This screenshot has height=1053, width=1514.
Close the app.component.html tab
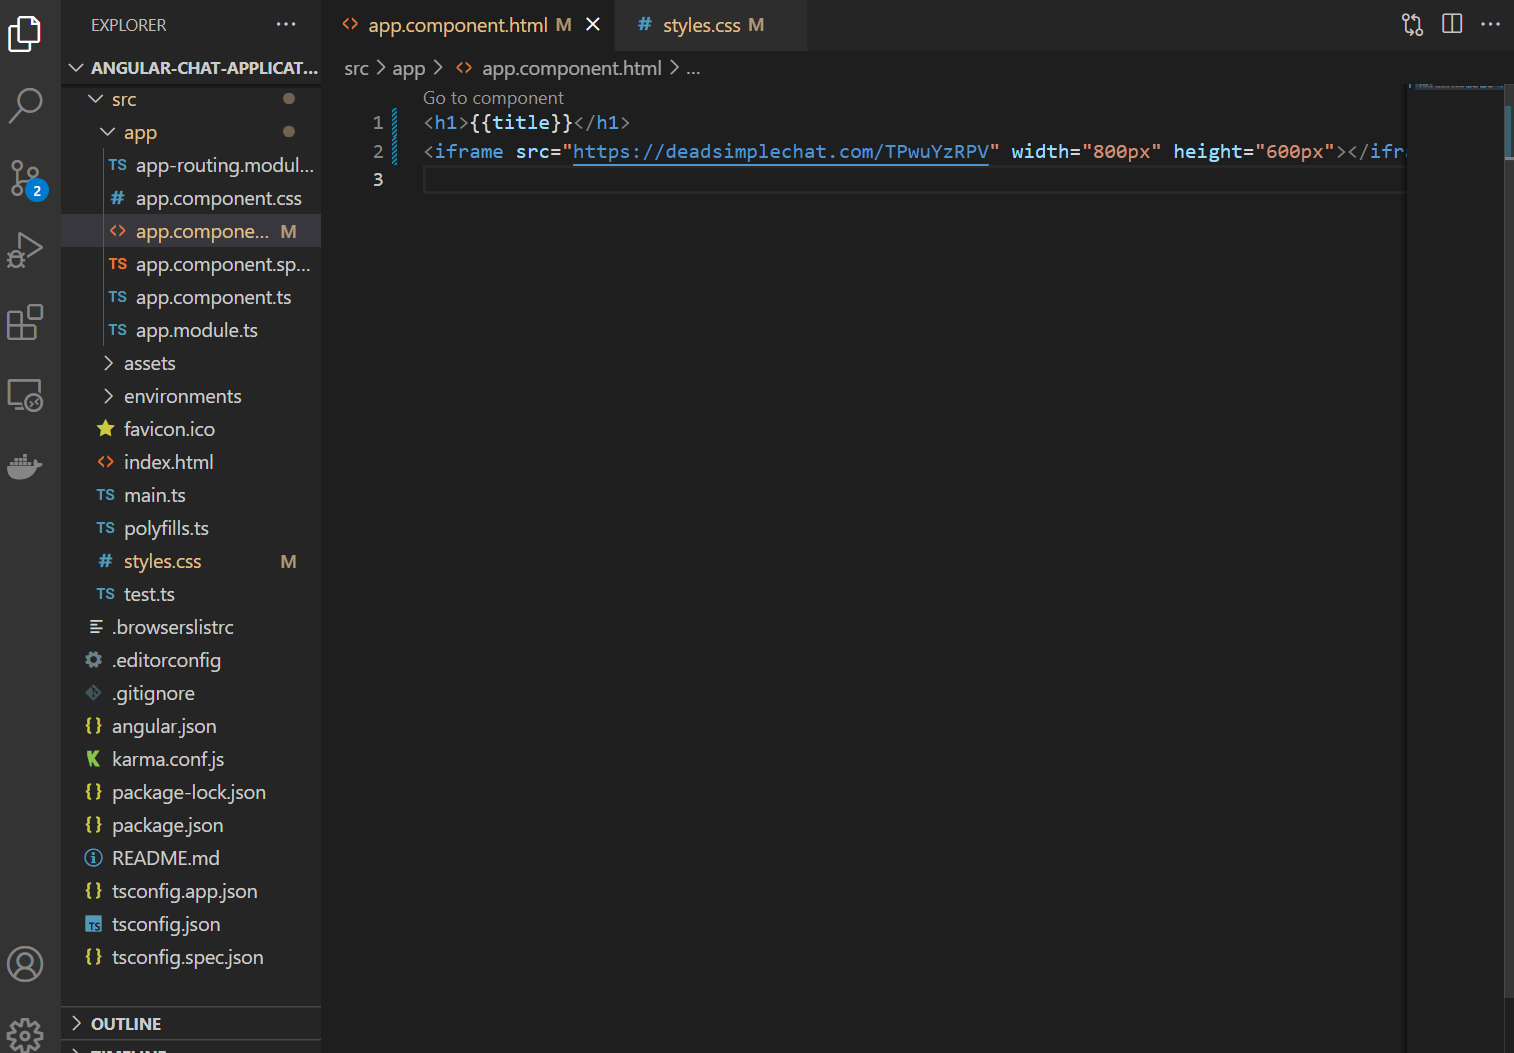click(593, 24)
